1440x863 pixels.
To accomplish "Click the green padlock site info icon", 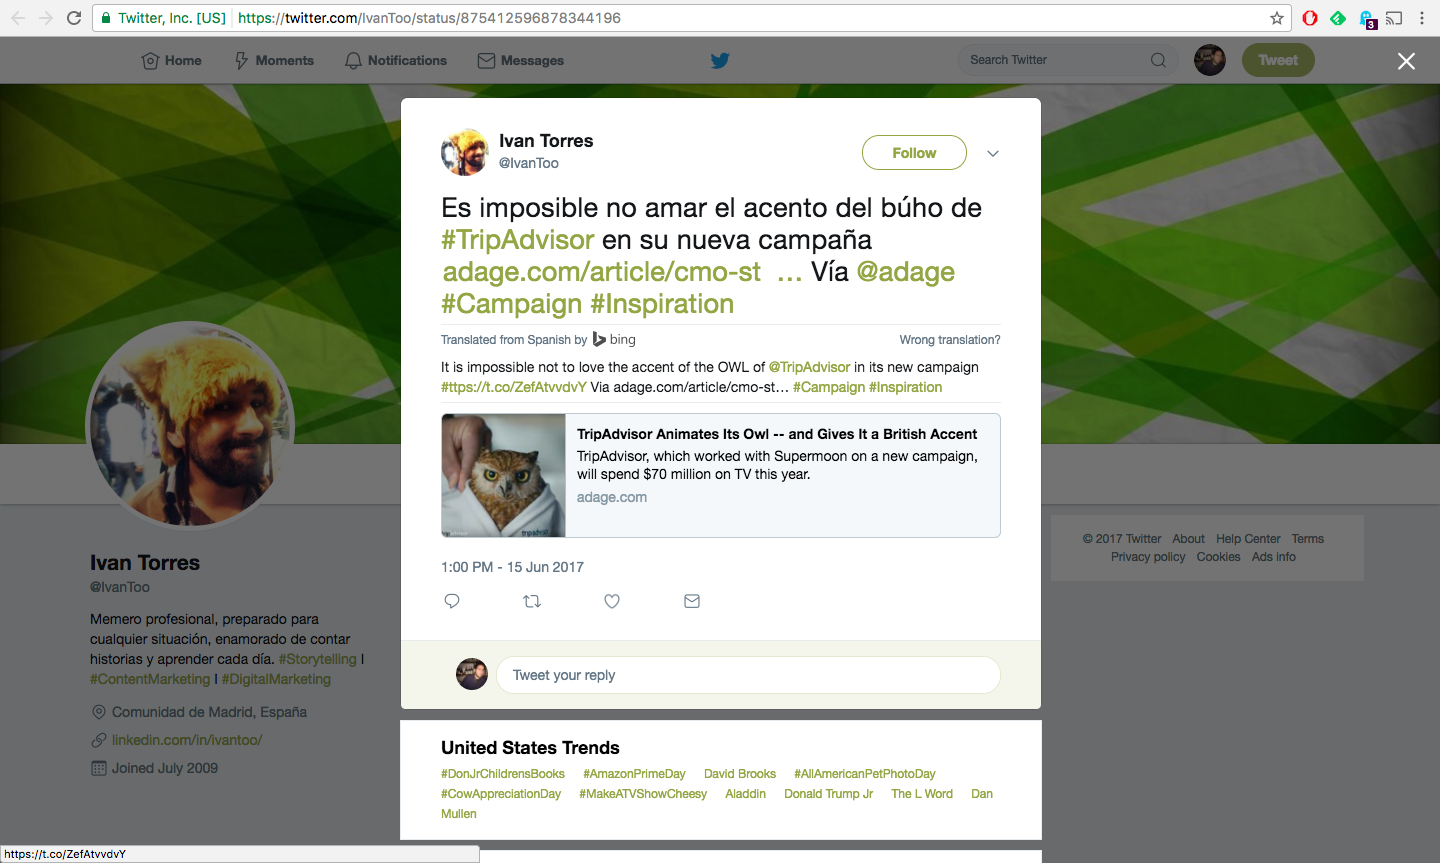I will (105, 18).
